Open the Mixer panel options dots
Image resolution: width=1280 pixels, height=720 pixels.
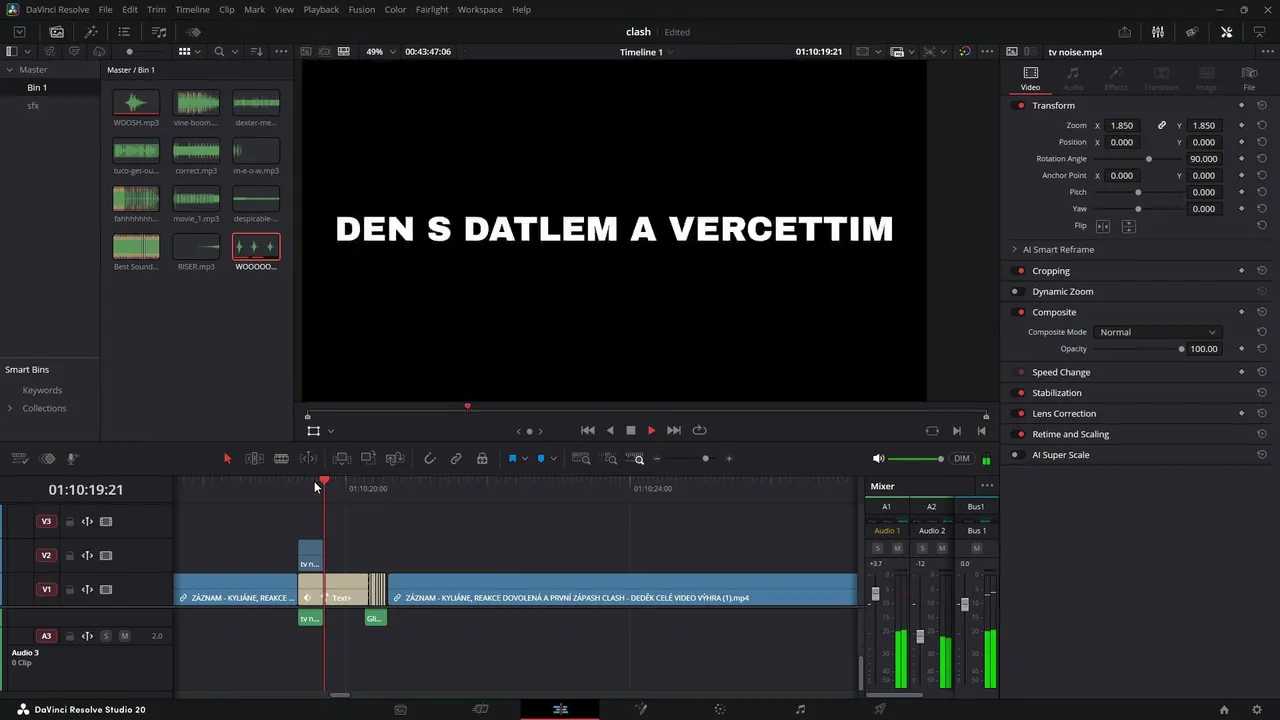click(987, 486)
